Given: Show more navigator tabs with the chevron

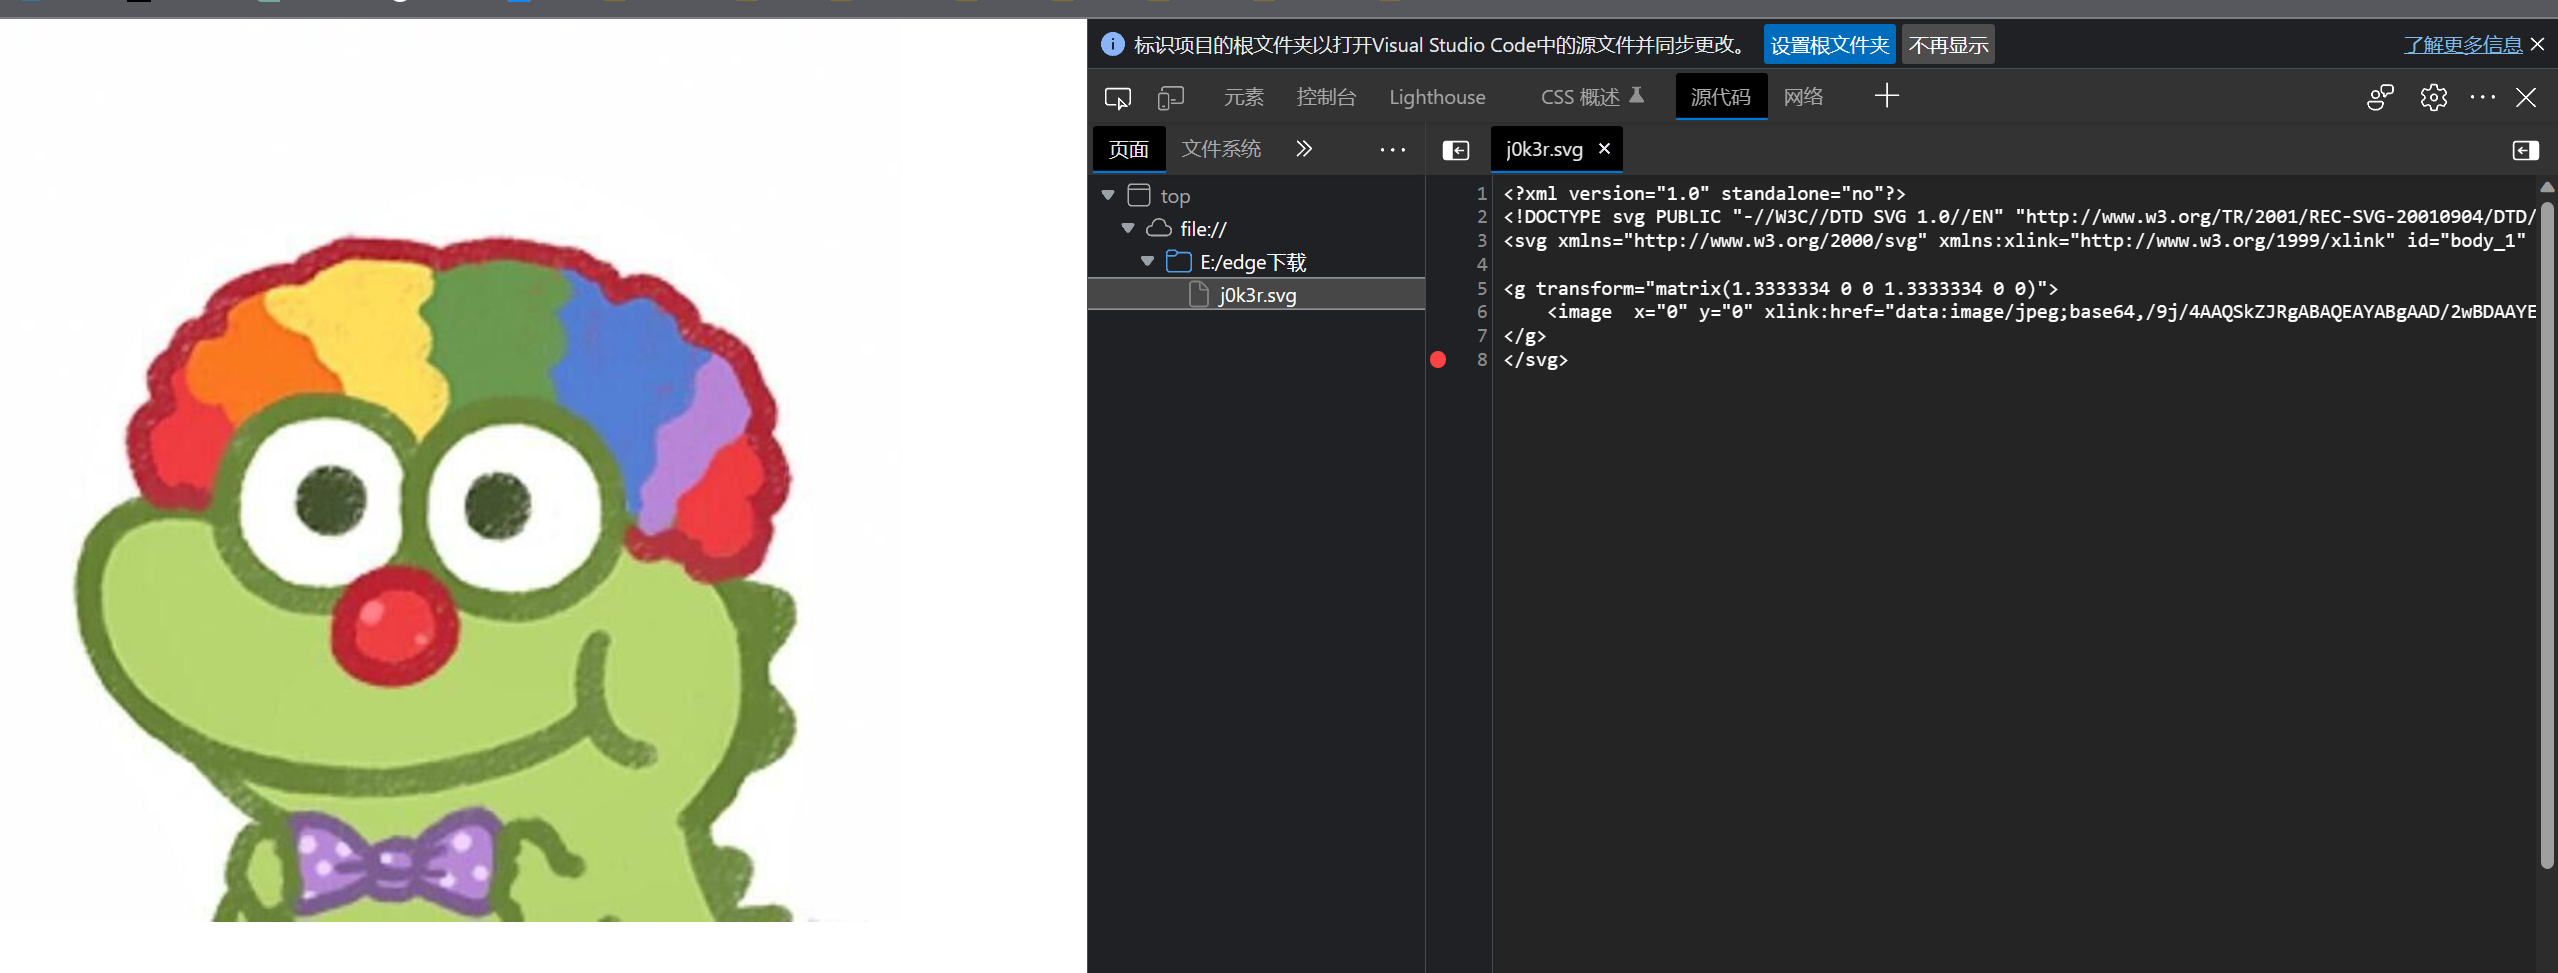Looking at the screenshot, I should (1303, 149).
